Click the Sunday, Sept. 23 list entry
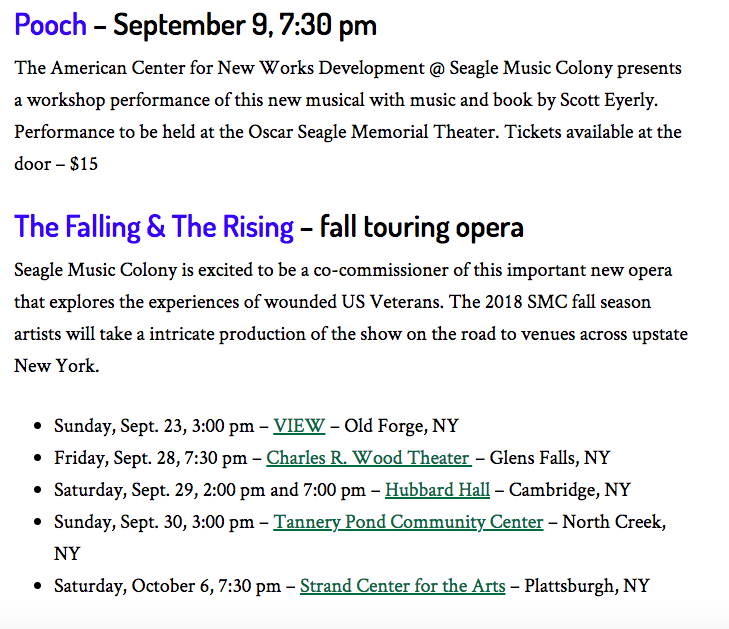Image resolution: width=729 pixels, height=629 pixels. pos(256,426)
